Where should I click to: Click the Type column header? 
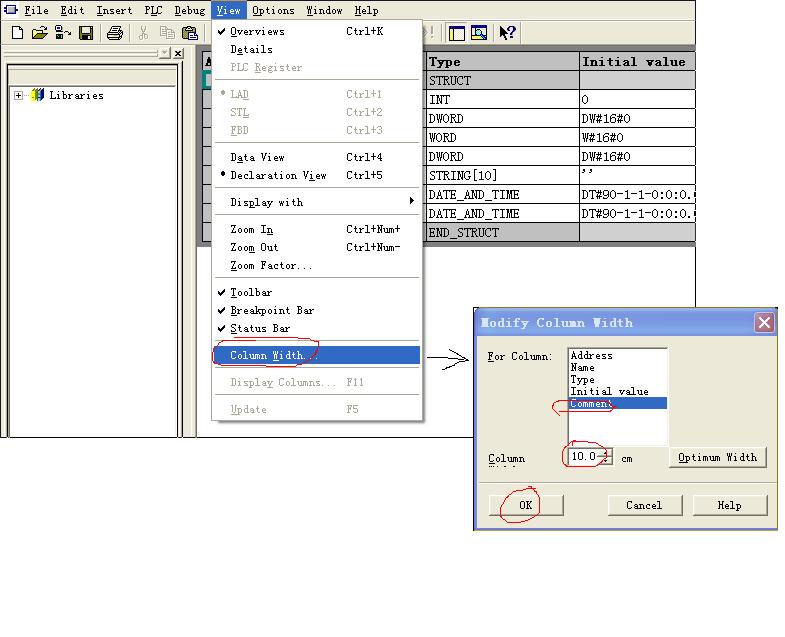point(501,62)
